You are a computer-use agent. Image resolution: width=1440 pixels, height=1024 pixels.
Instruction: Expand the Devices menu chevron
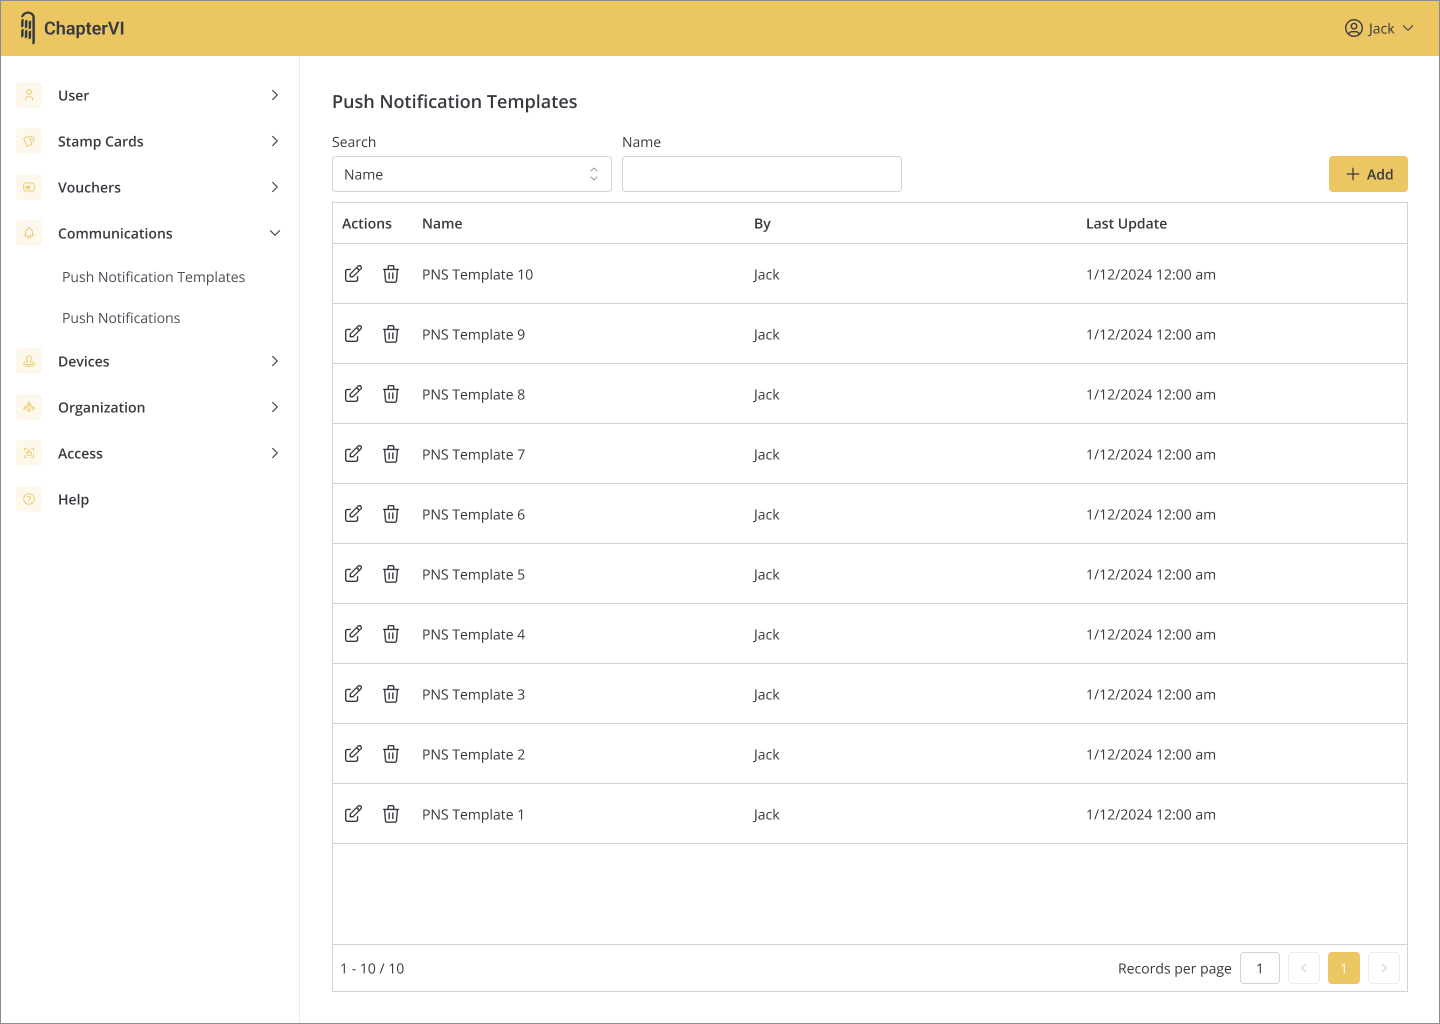pyautogui.click(x=275, y=361)
